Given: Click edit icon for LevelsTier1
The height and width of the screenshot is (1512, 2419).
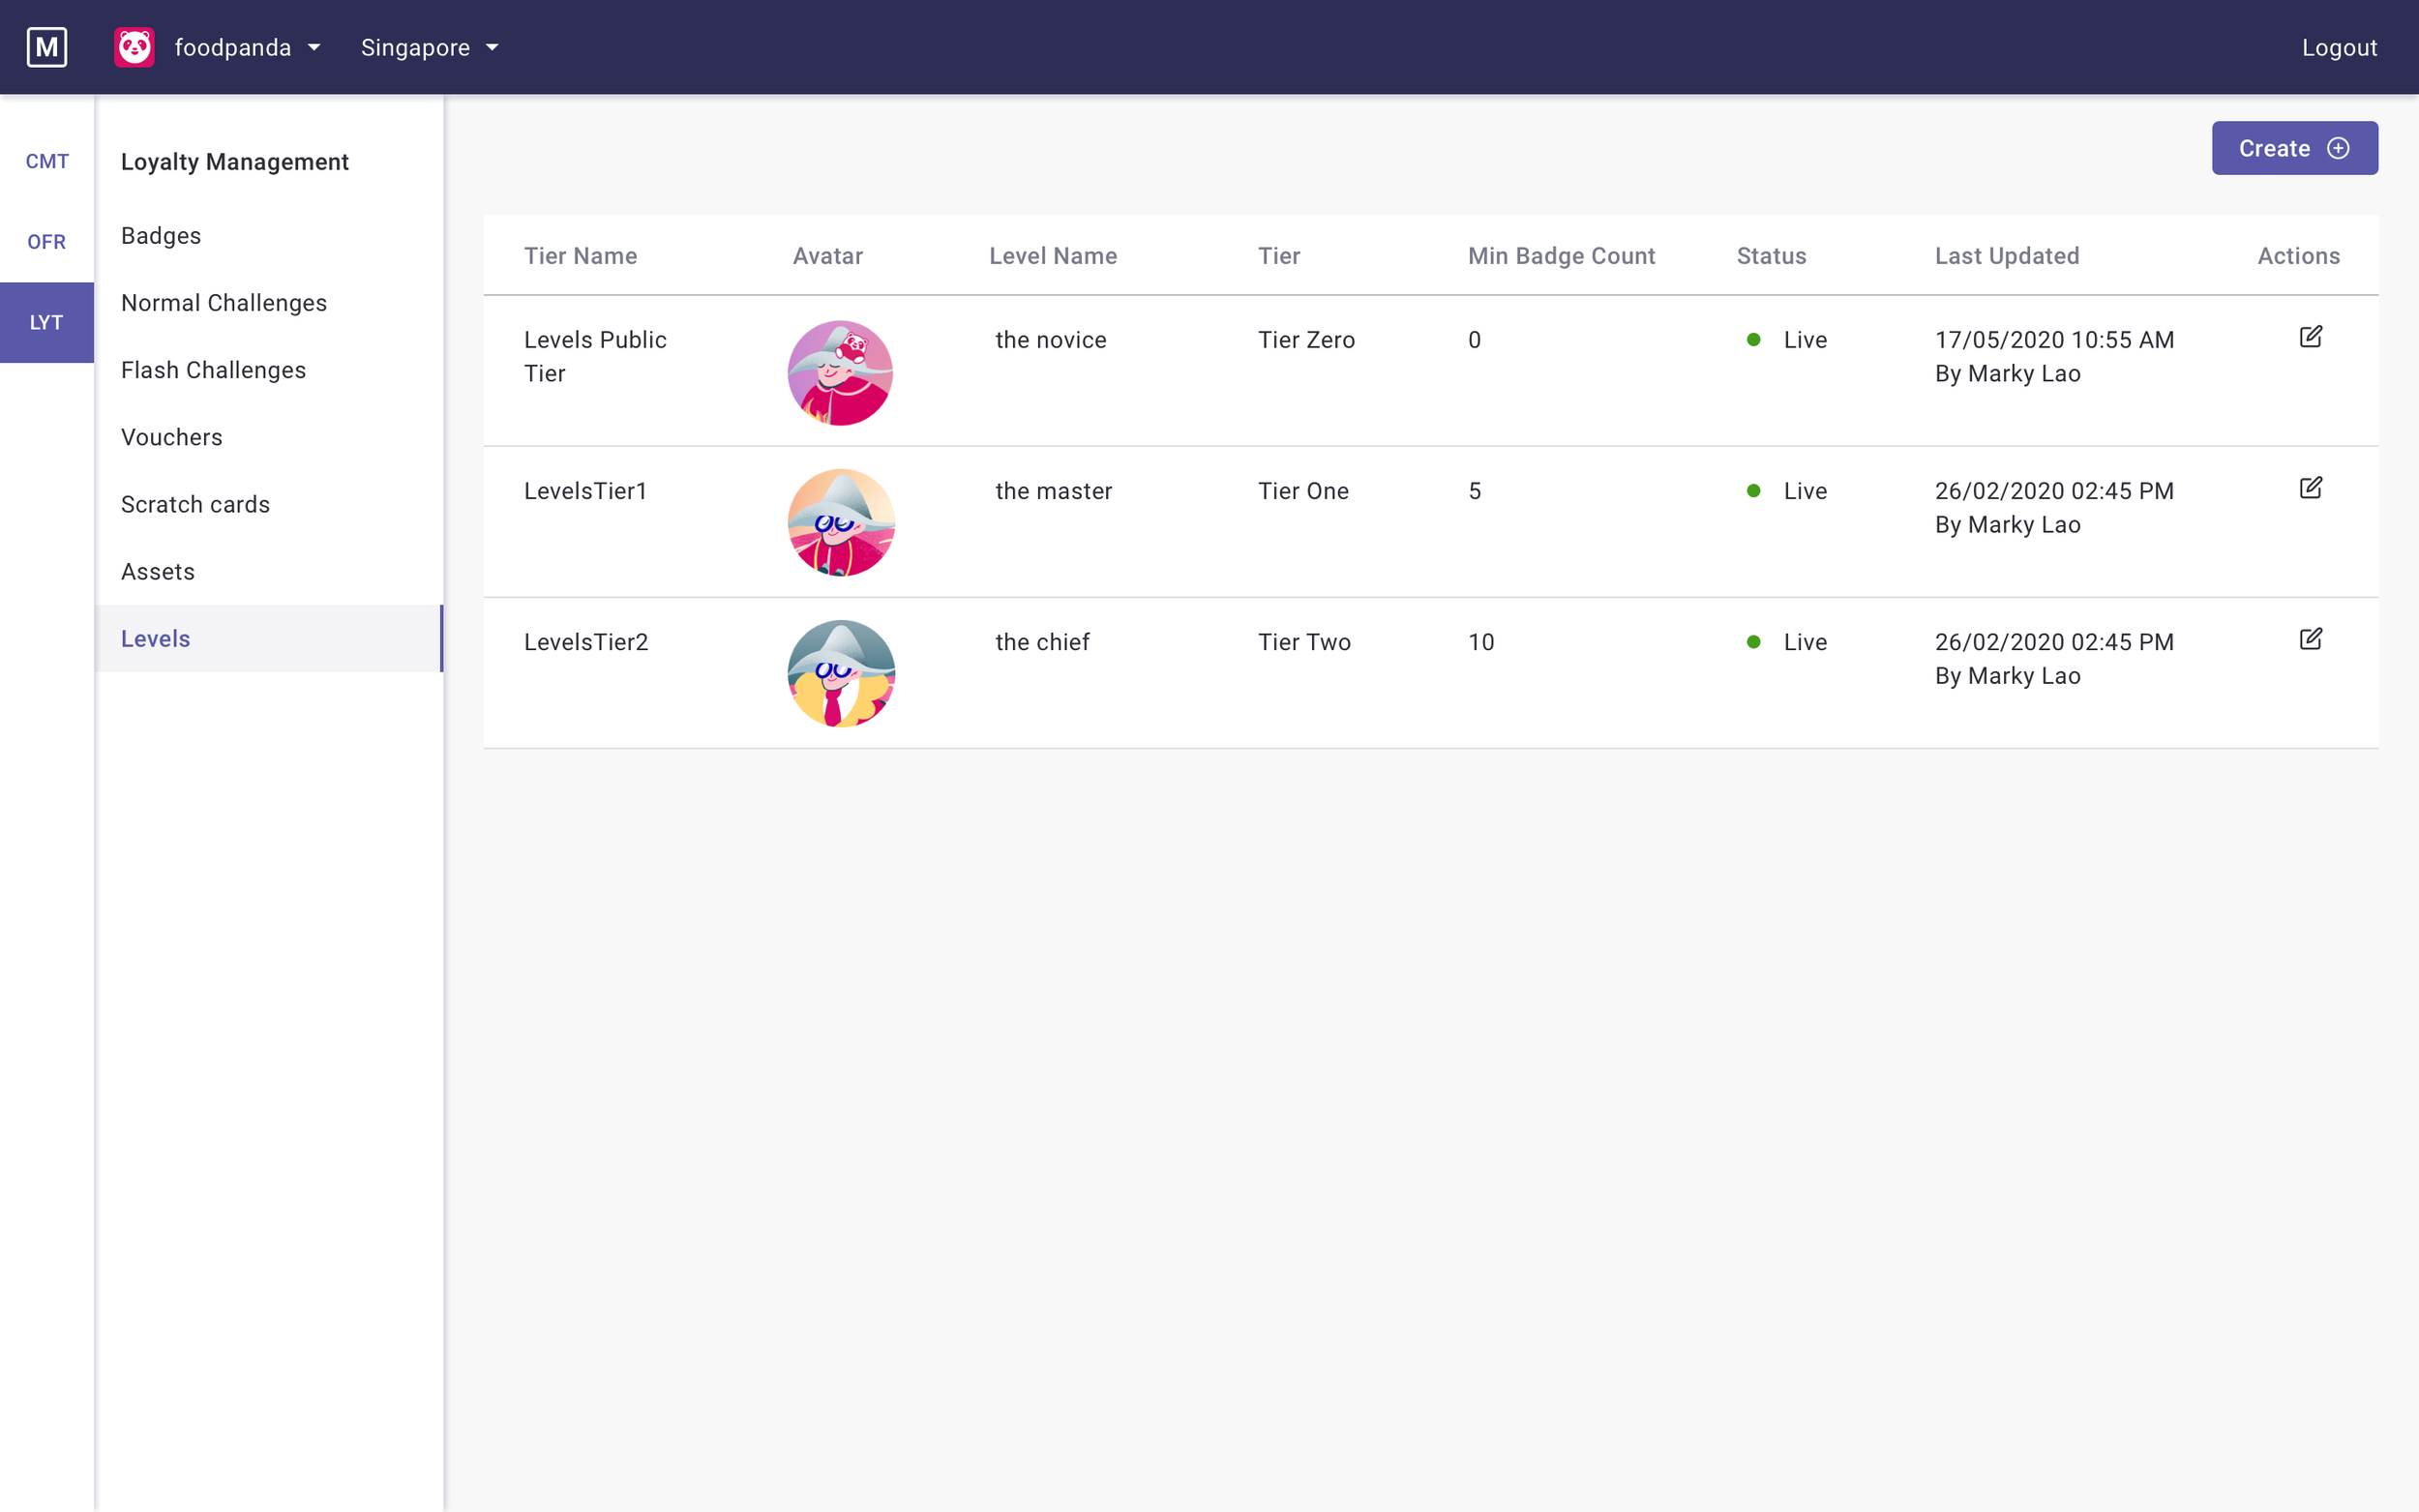Looking at the screenshot, I should click(x=2310, y=488).
